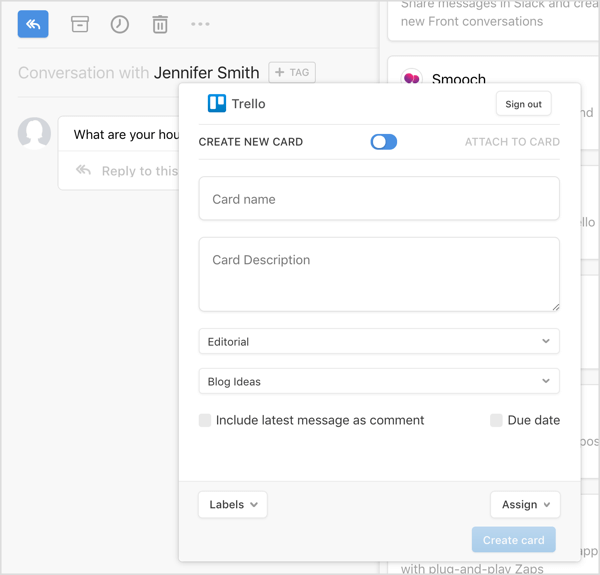This screenshot has height=575, width=600.
Task: Click into the Card Description textarea
Action: (379, 274)
